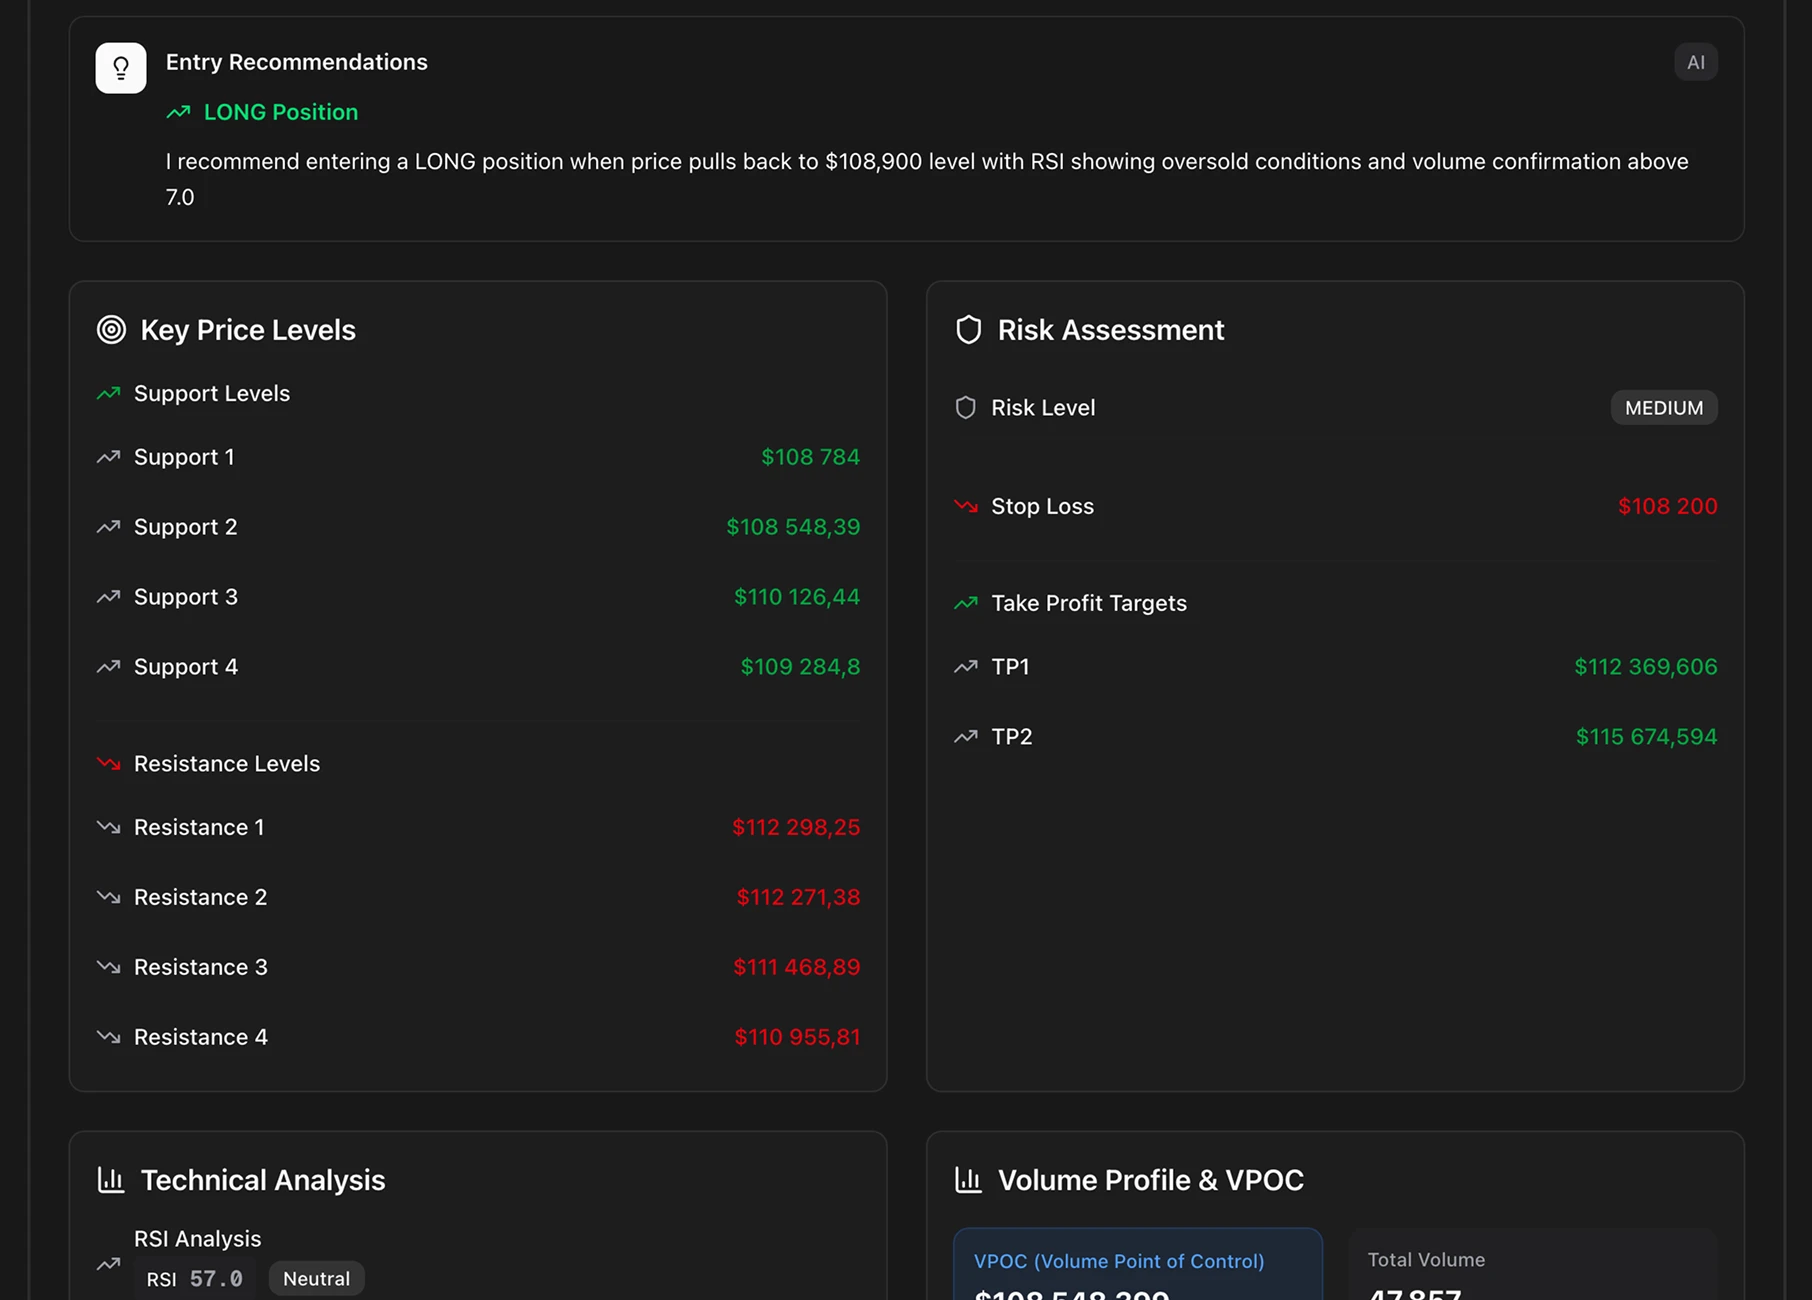The width and height of the screenshot is (1812, 1300).
Task: Click the red down arrow beside Resistance Levels
Action: (108, 764)
